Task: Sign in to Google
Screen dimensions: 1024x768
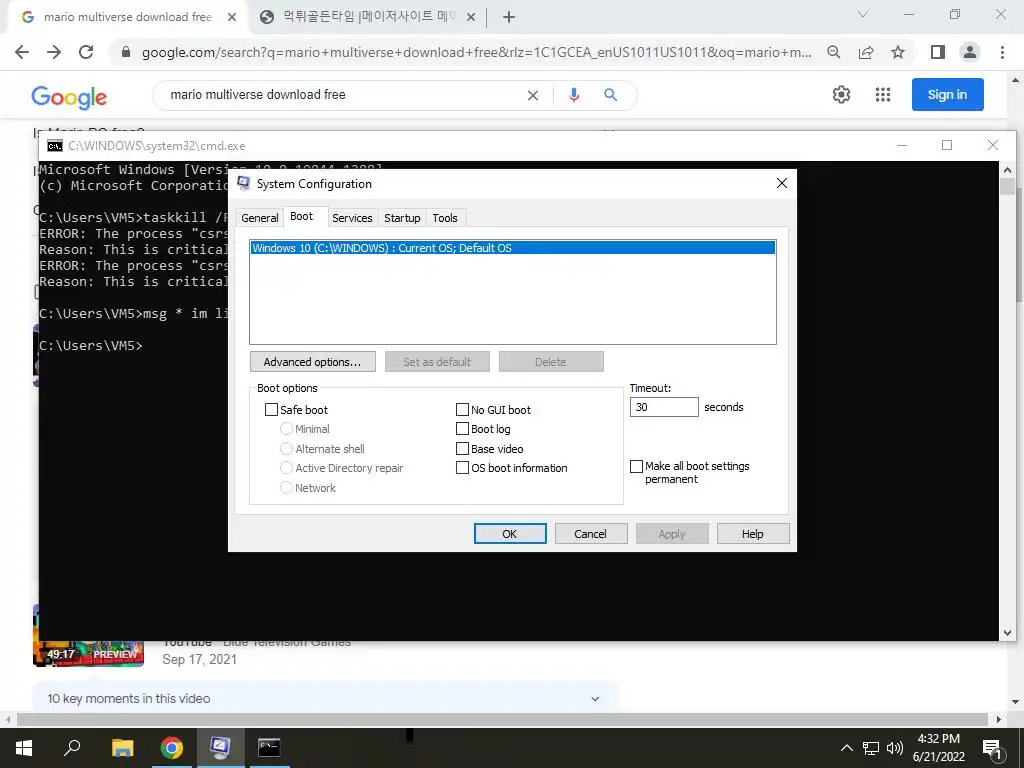Action: point(948,95)
